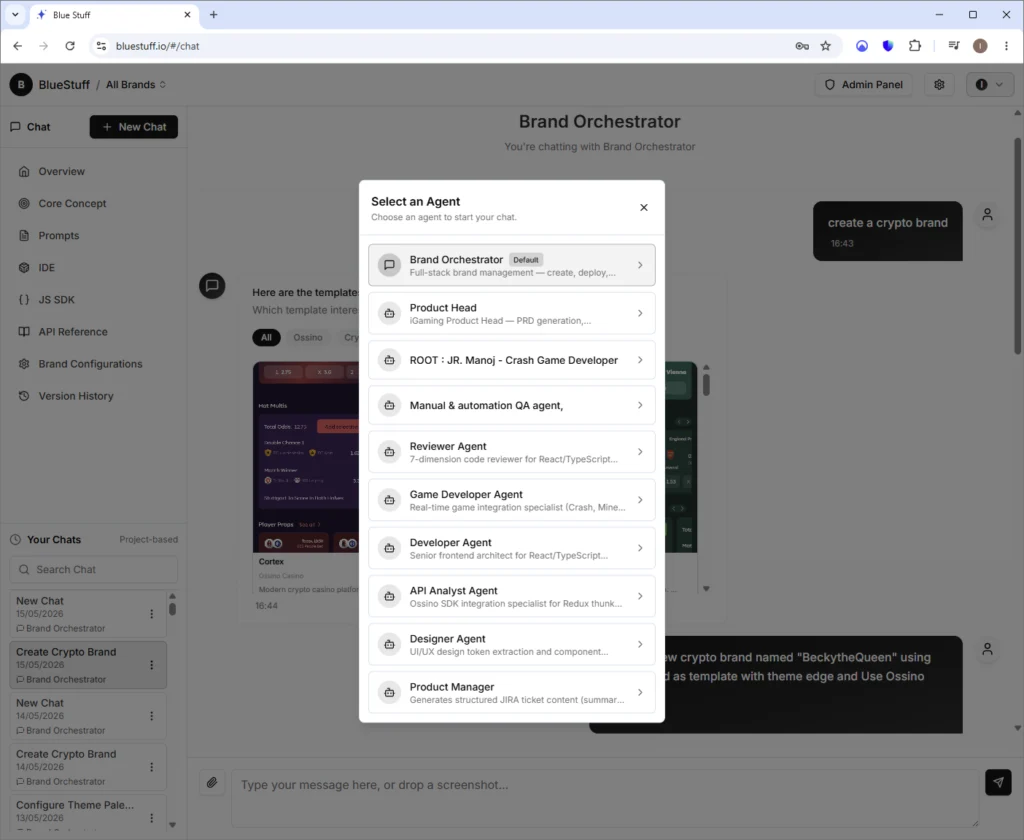This screenshot has height=840, width=1024.
Task: Open IDE section
Action: pos(46,268)
